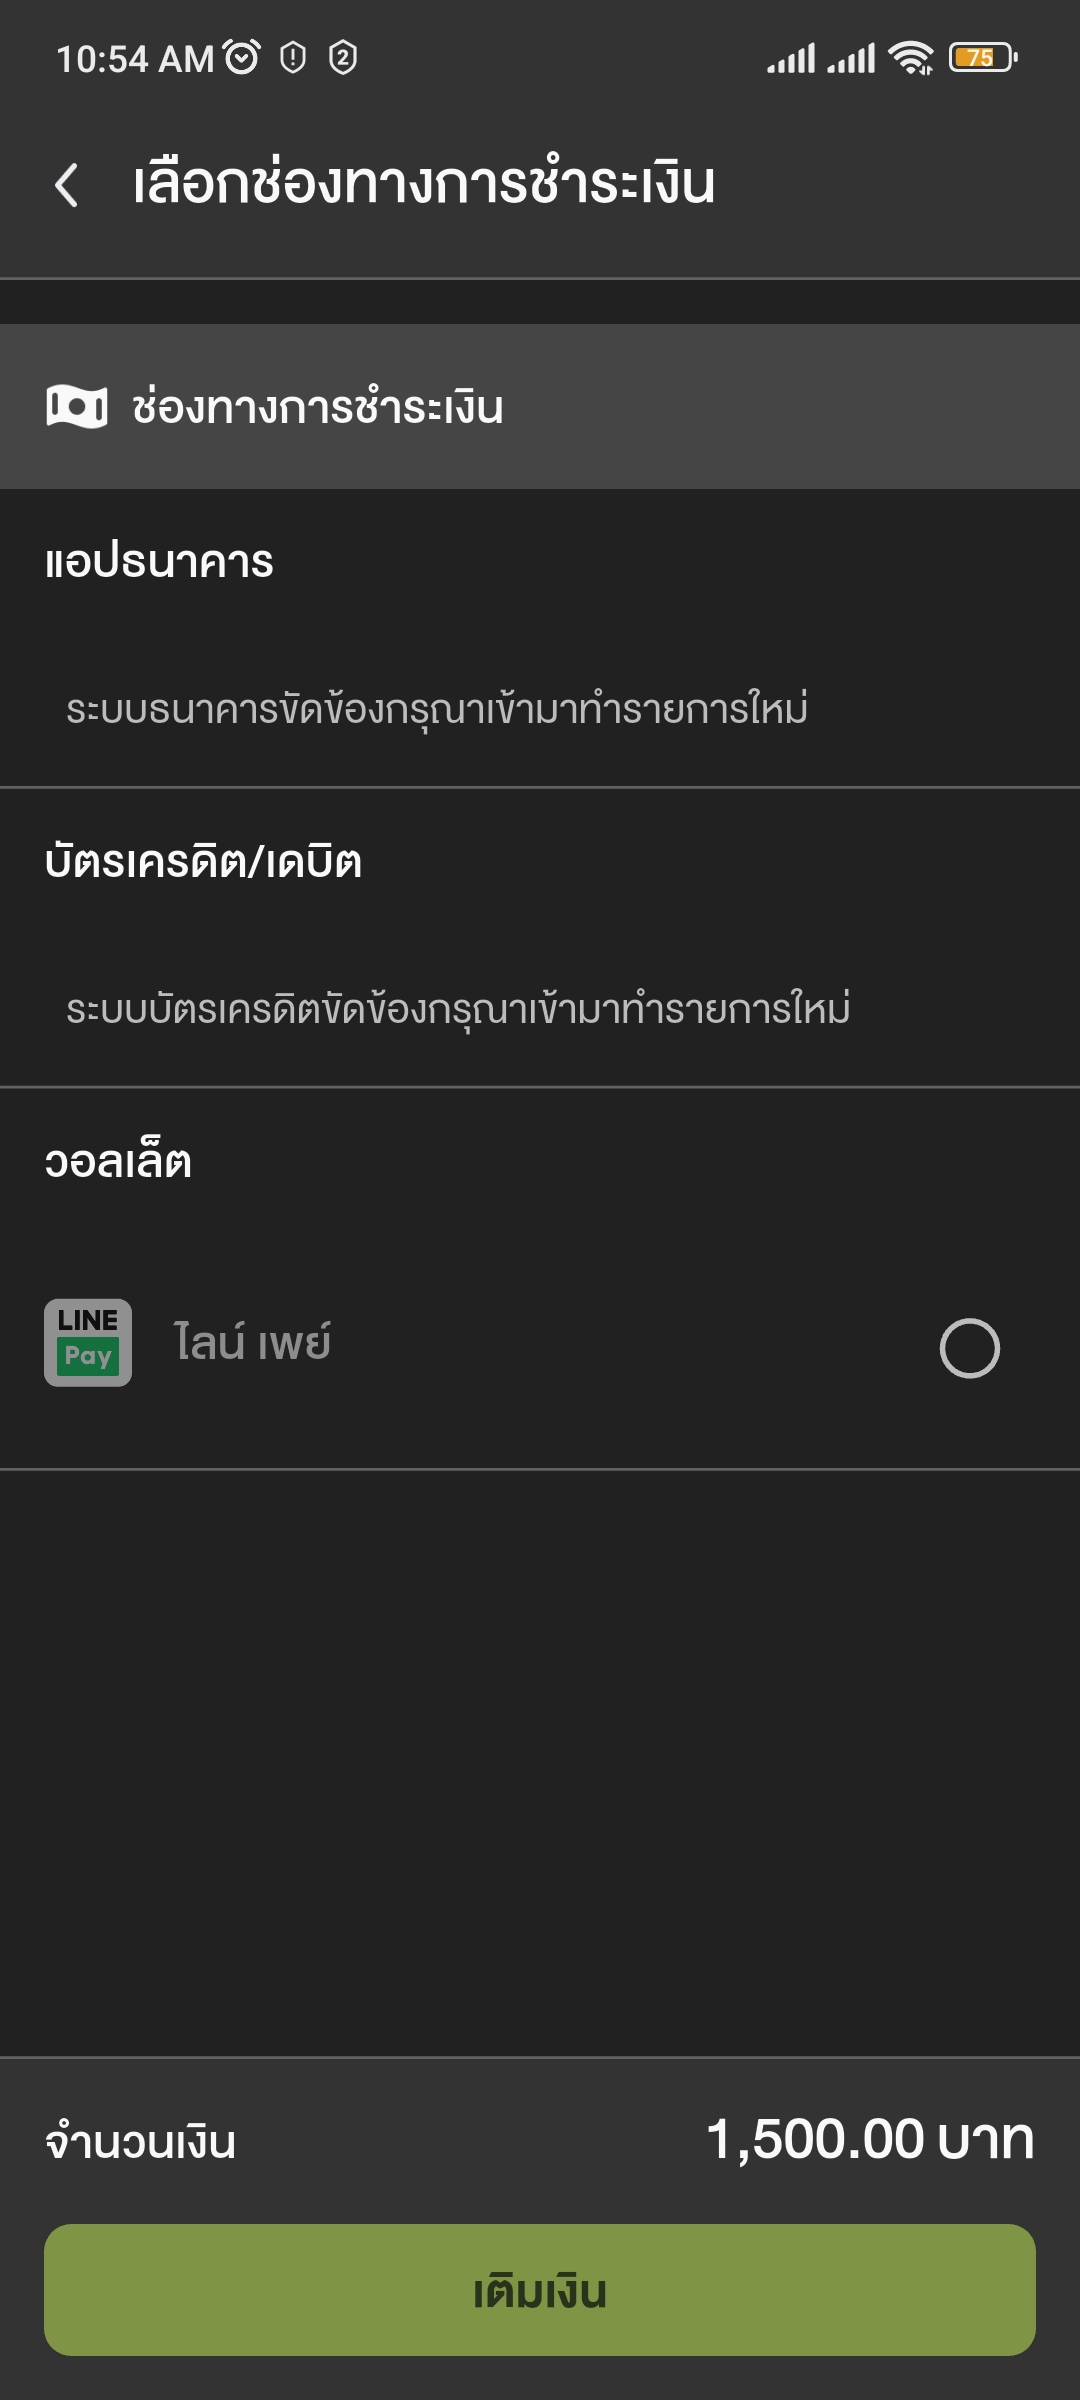Choose the ไลน์ เพย์ wallet label
Viewport: 1080px width, 2400px height.
click(x=252, y=1343)
